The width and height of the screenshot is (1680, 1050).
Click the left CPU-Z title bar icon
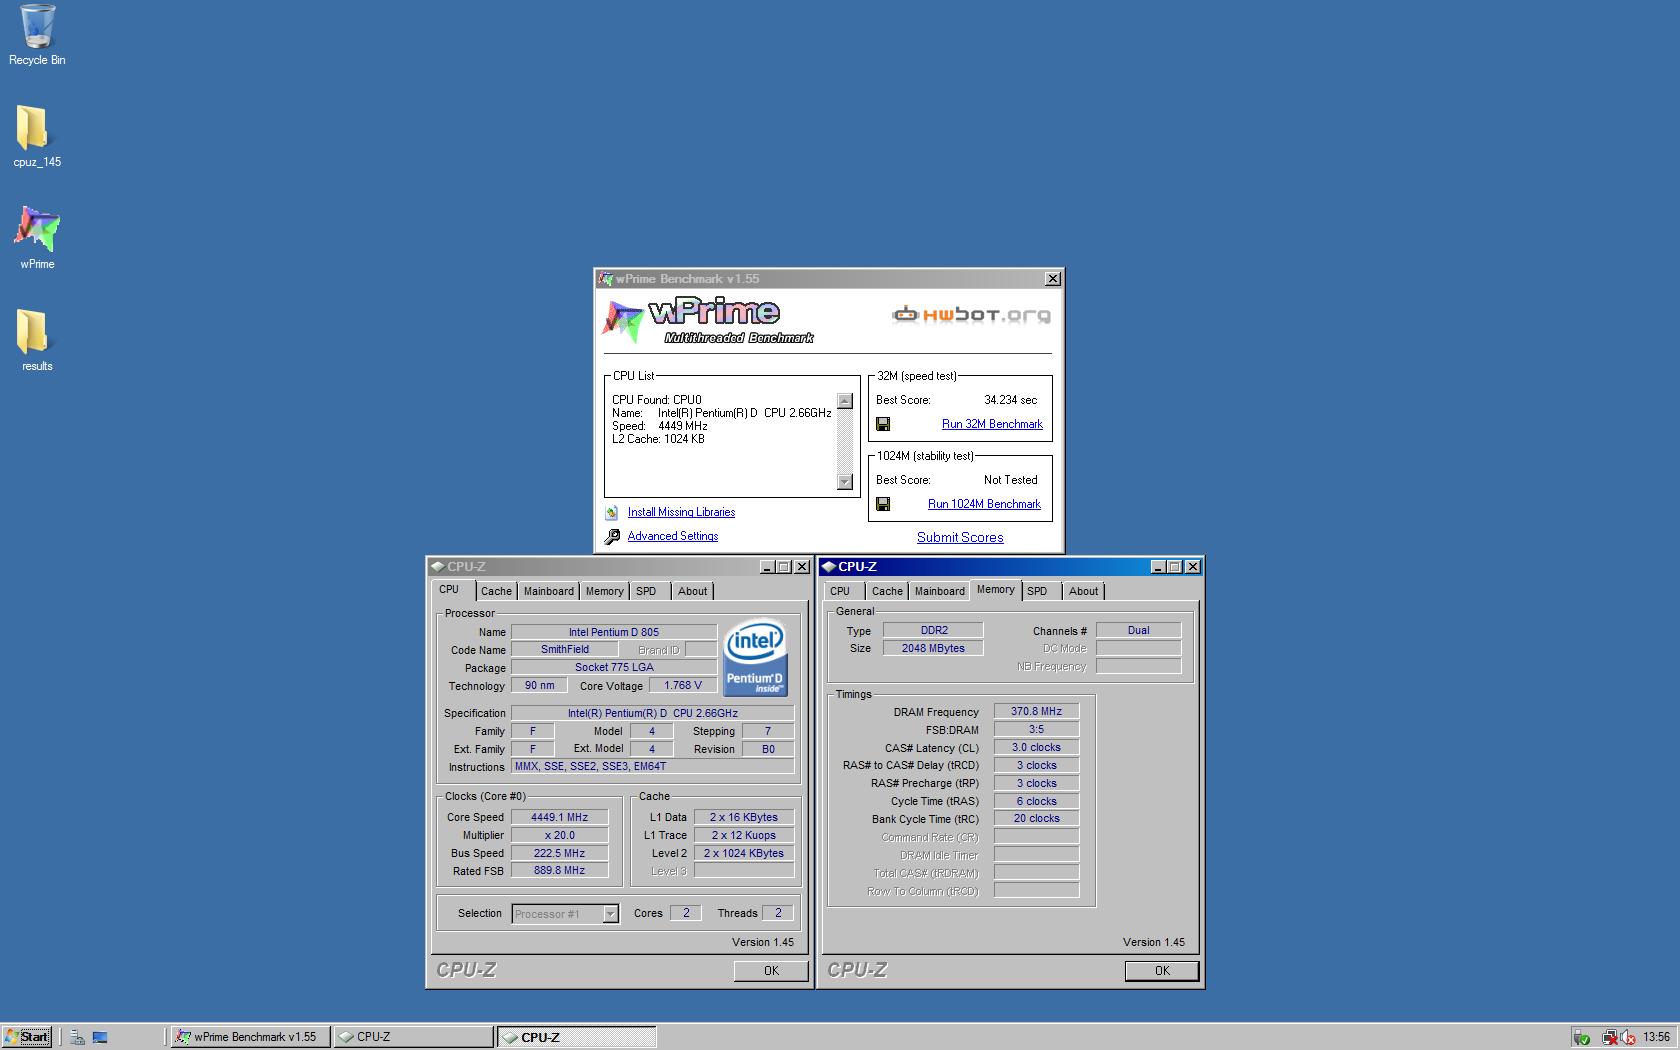[x=438, y=567]
